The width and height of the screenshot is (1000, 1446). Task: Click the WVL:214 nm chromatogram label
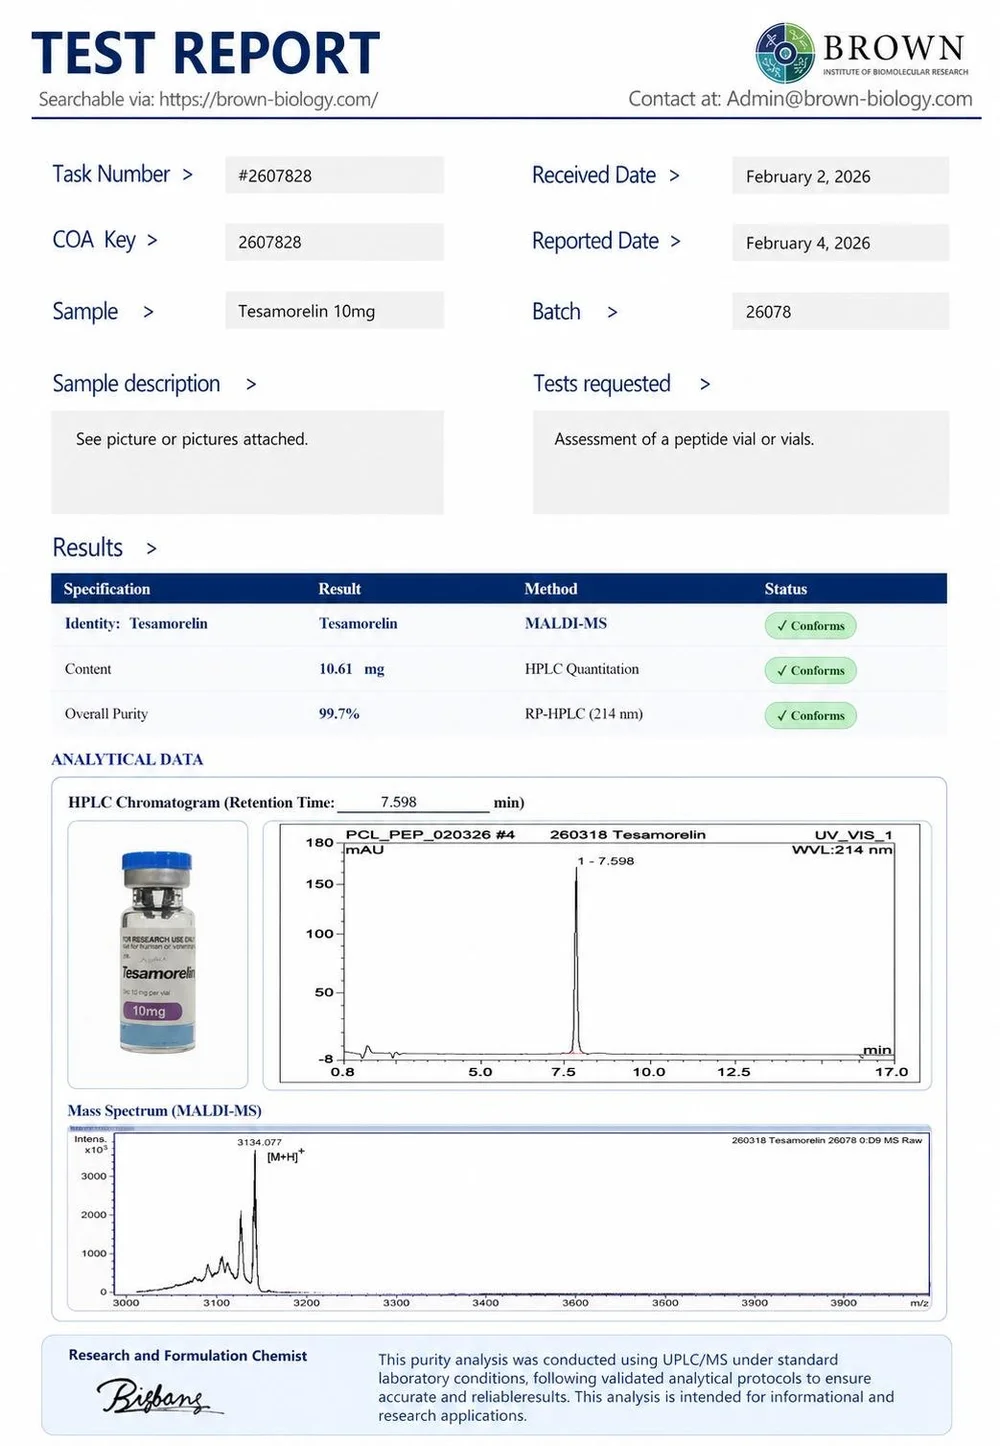coord(842,850)
